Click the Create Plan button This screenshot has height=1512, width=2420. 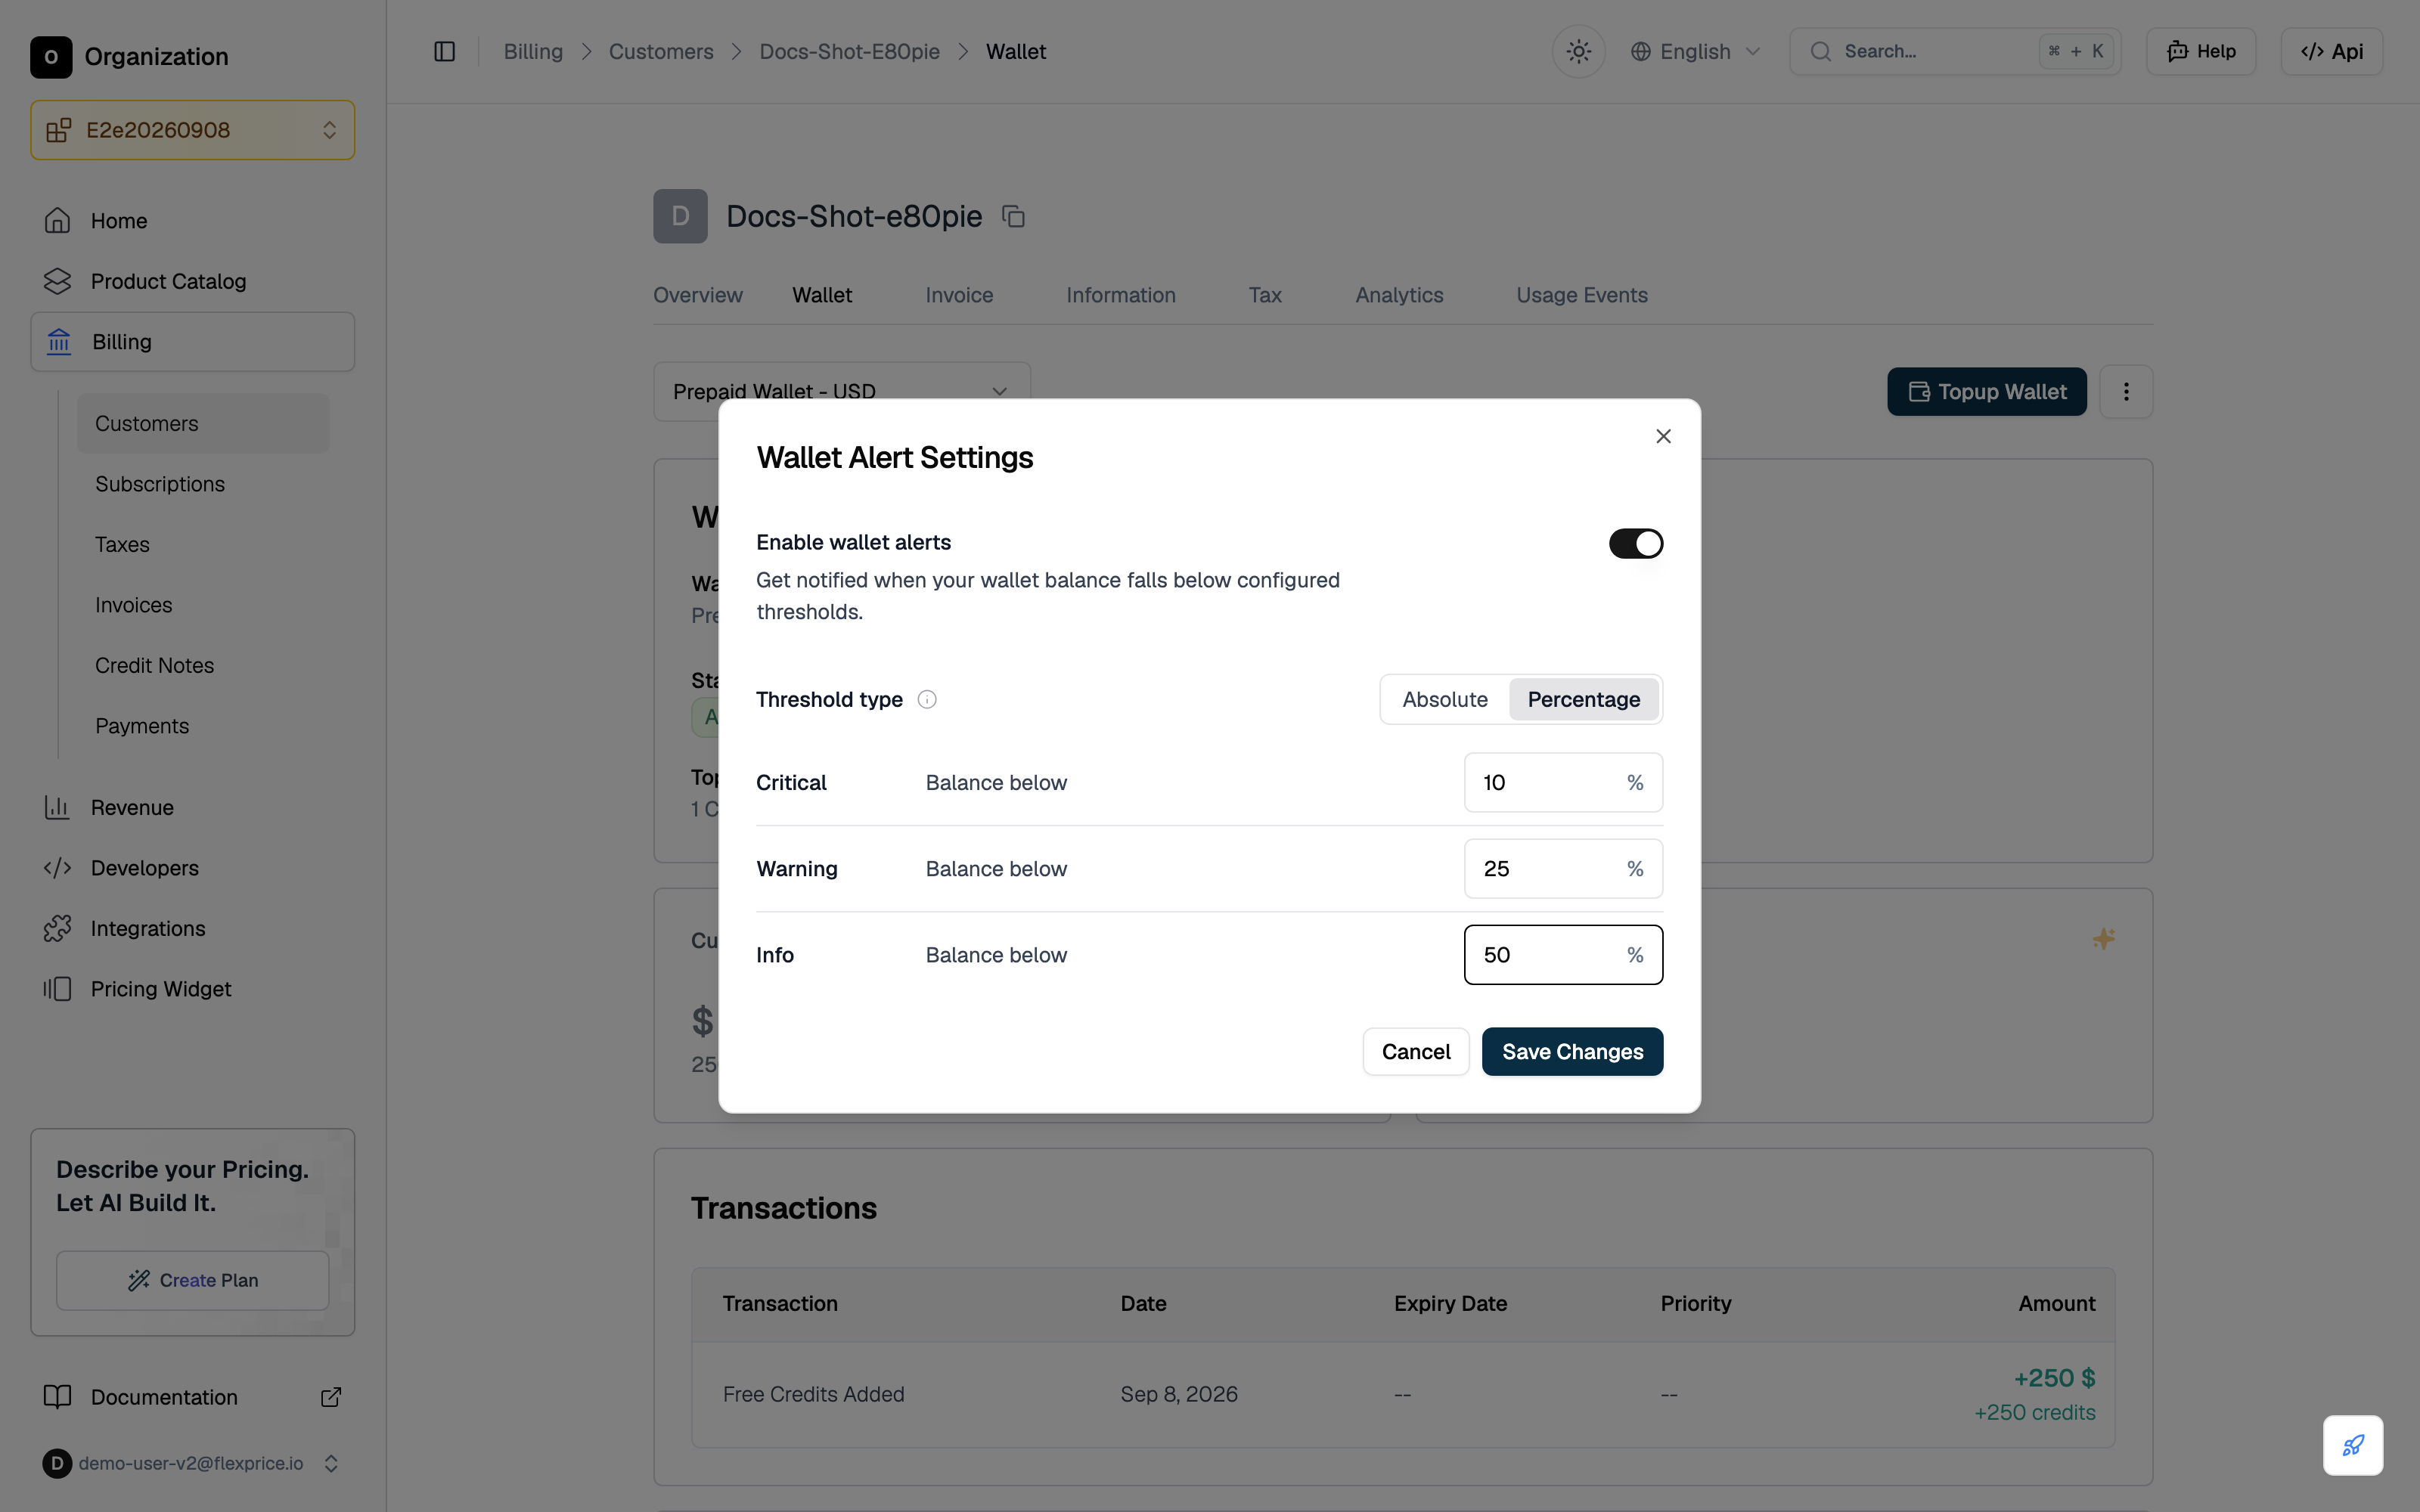pos(192,1280)
